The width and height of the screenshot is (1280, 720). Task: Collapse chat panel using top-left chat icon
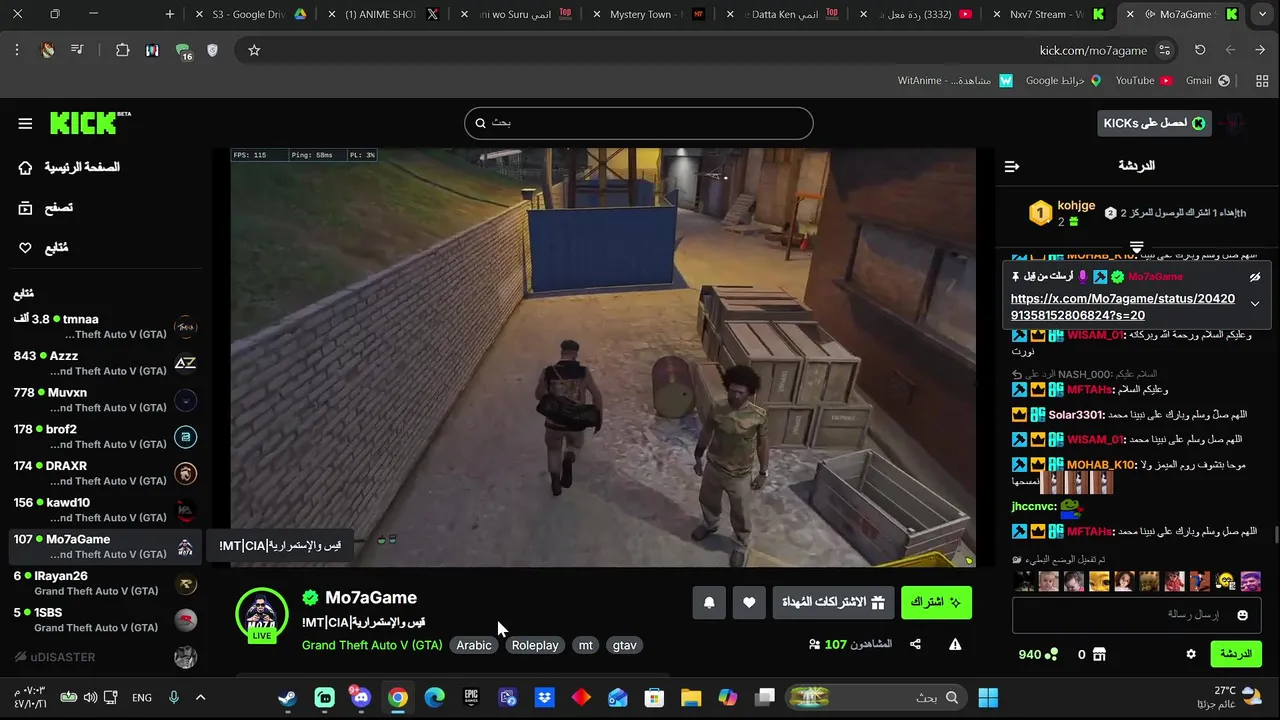tap(1012, 166)
